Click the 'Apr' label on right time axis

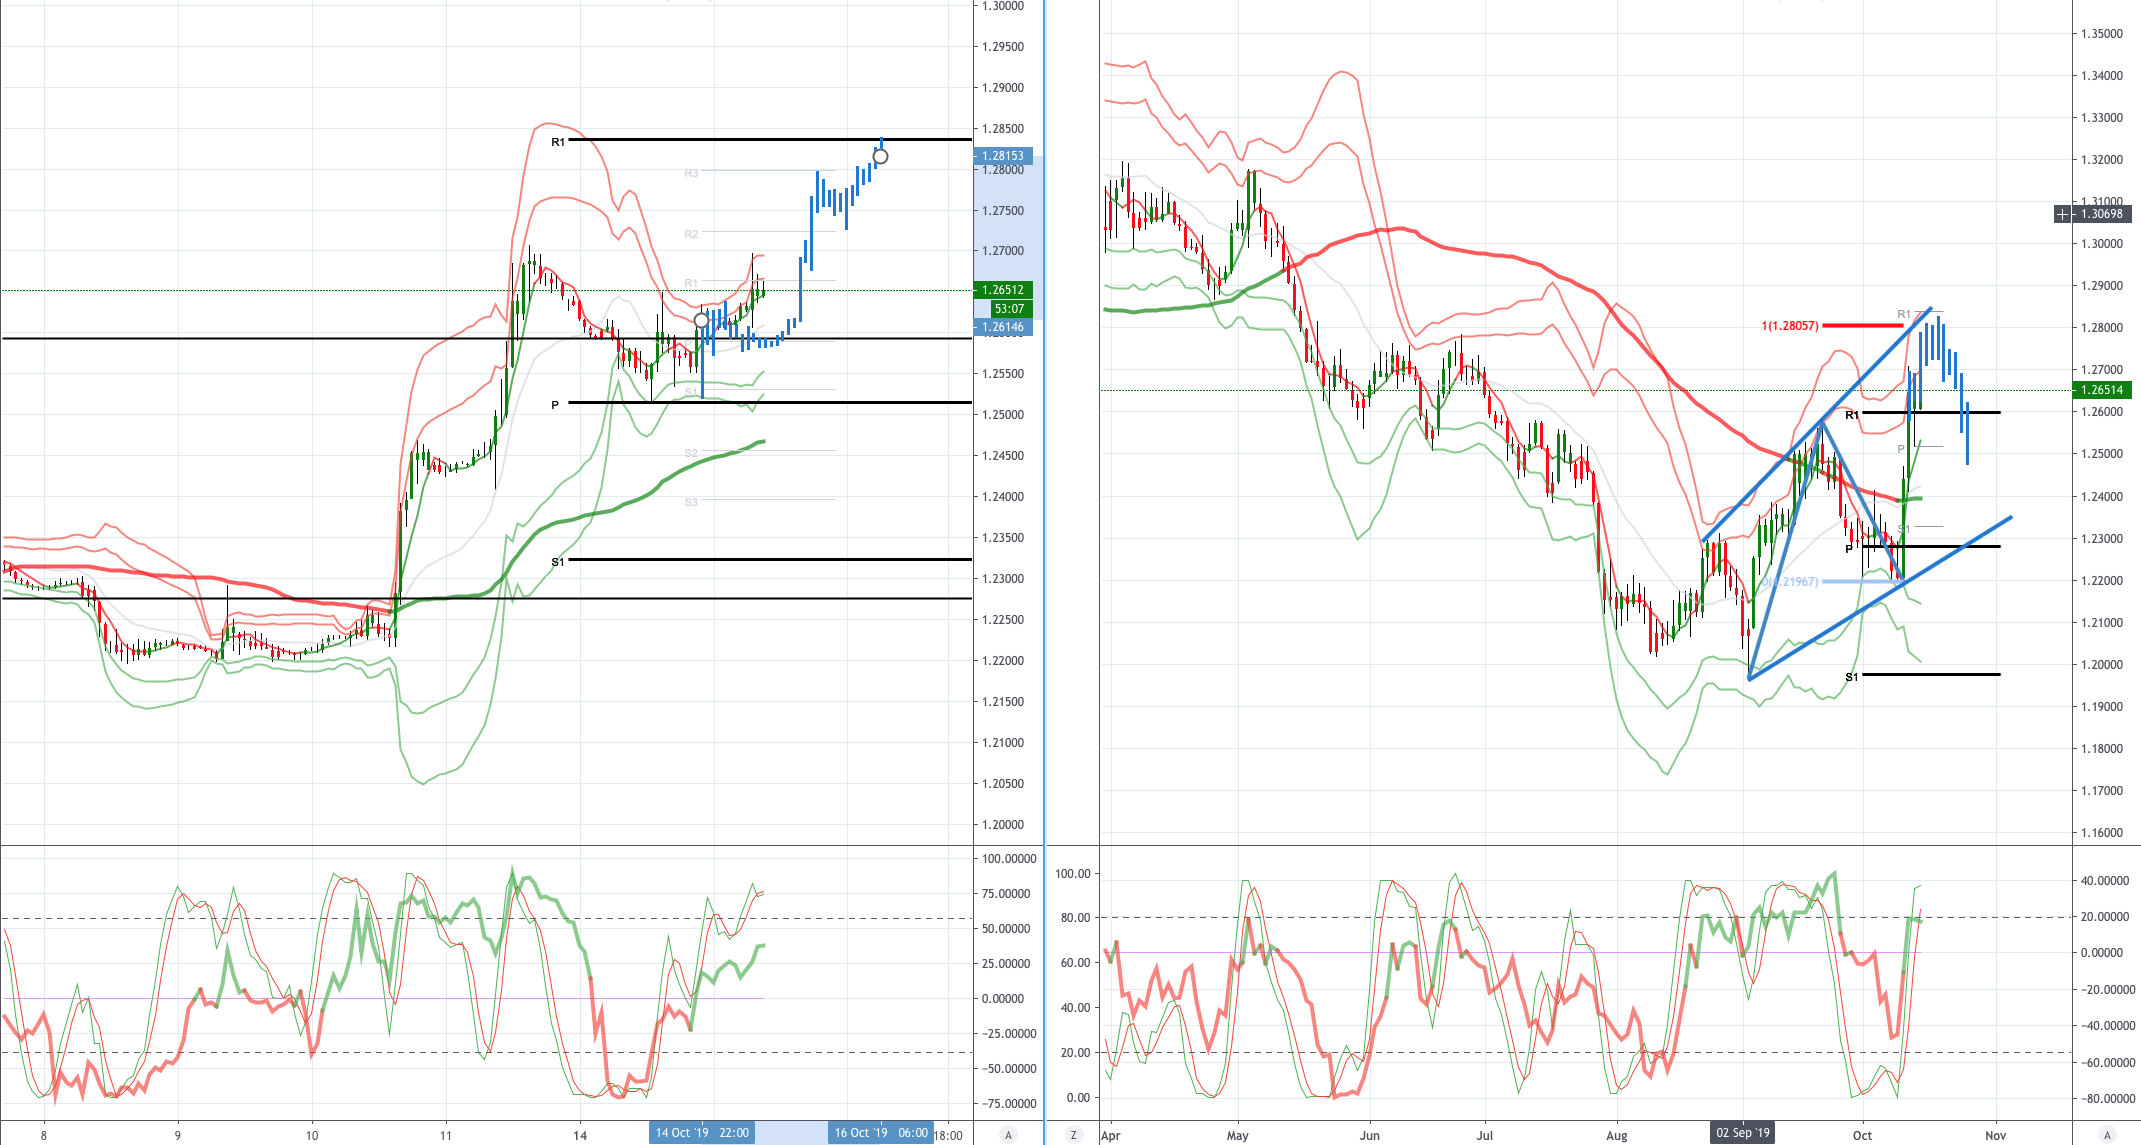pos(1110,1136)
